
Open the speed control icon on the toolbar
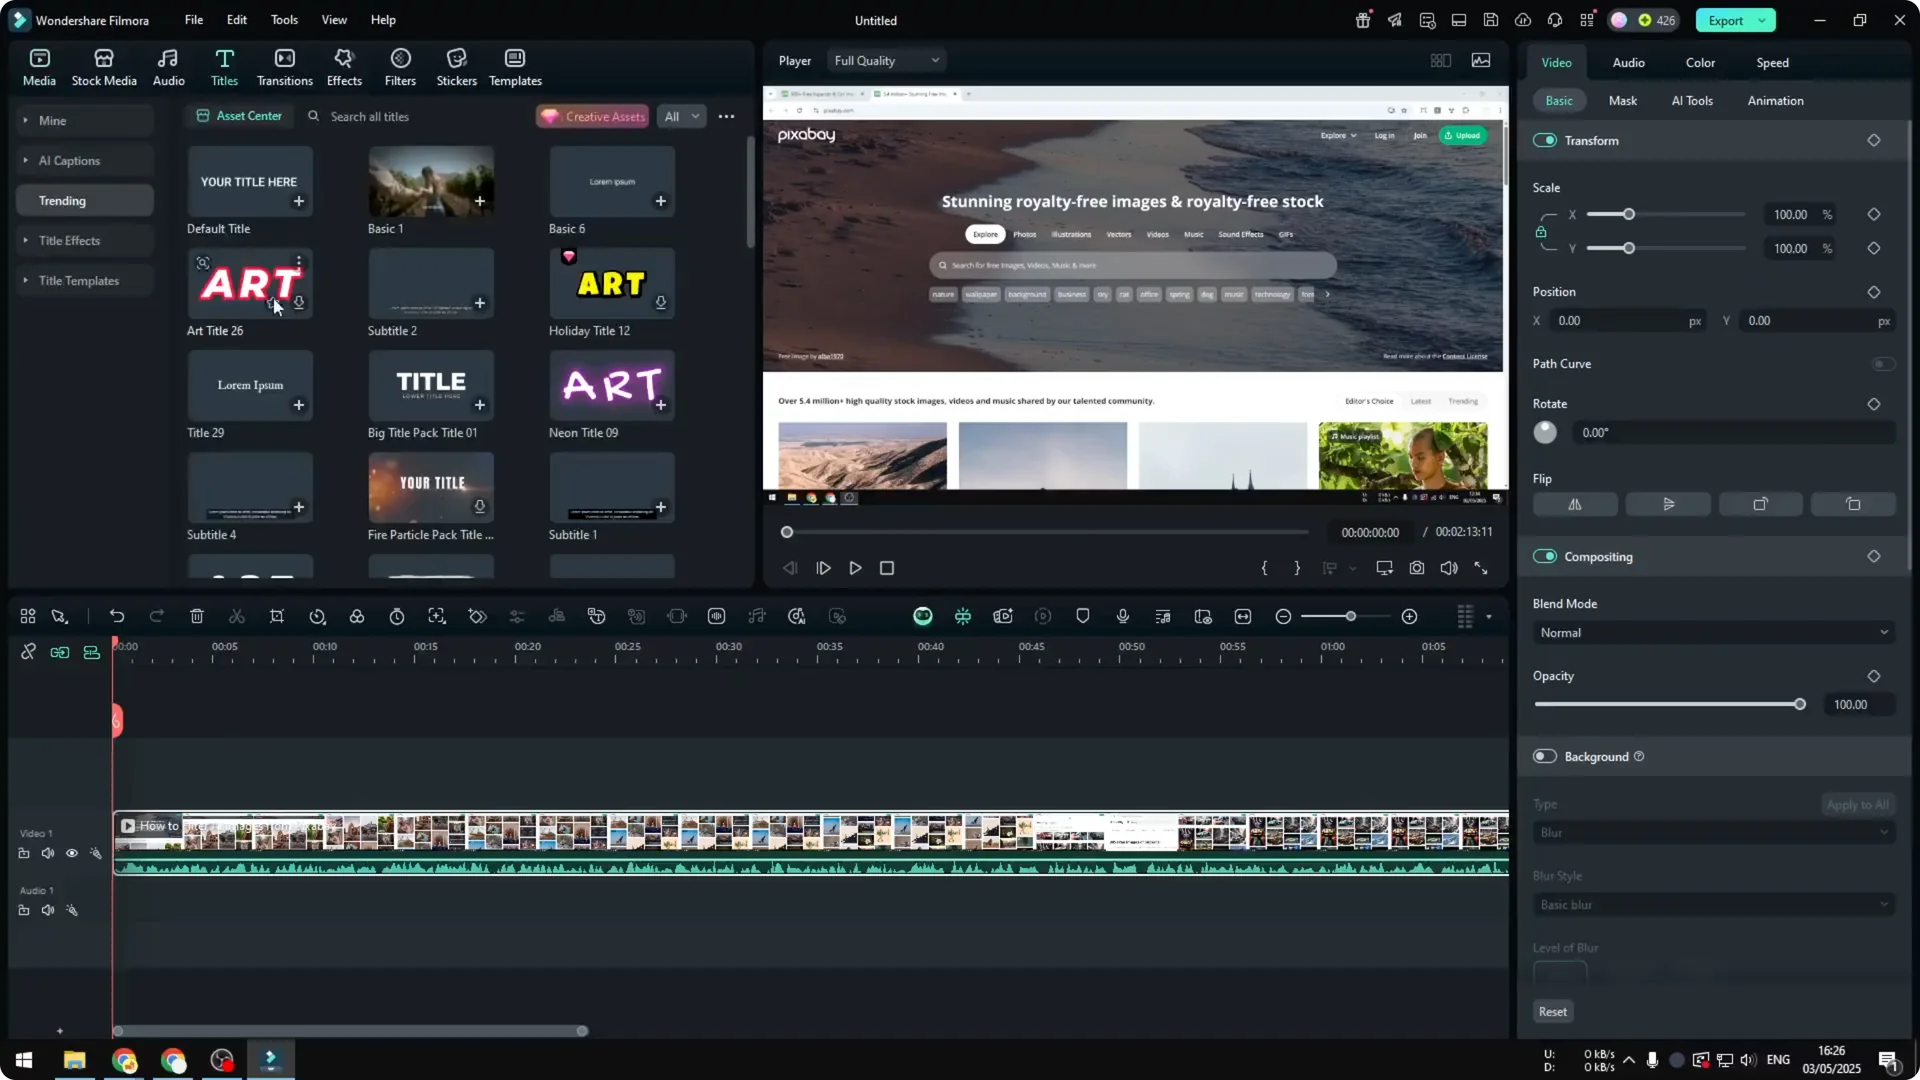318,616
